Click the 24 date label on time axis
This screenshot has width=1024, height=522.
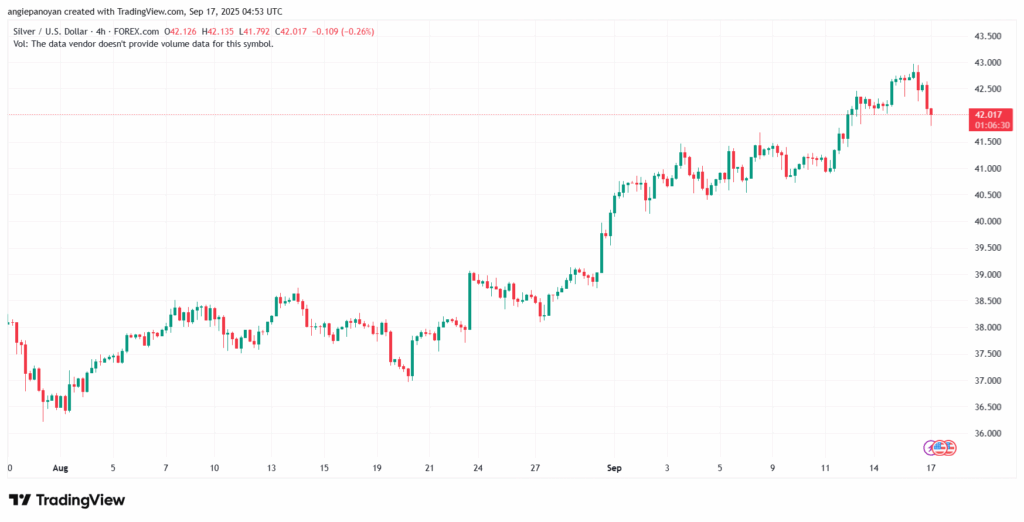pos(479,467)
